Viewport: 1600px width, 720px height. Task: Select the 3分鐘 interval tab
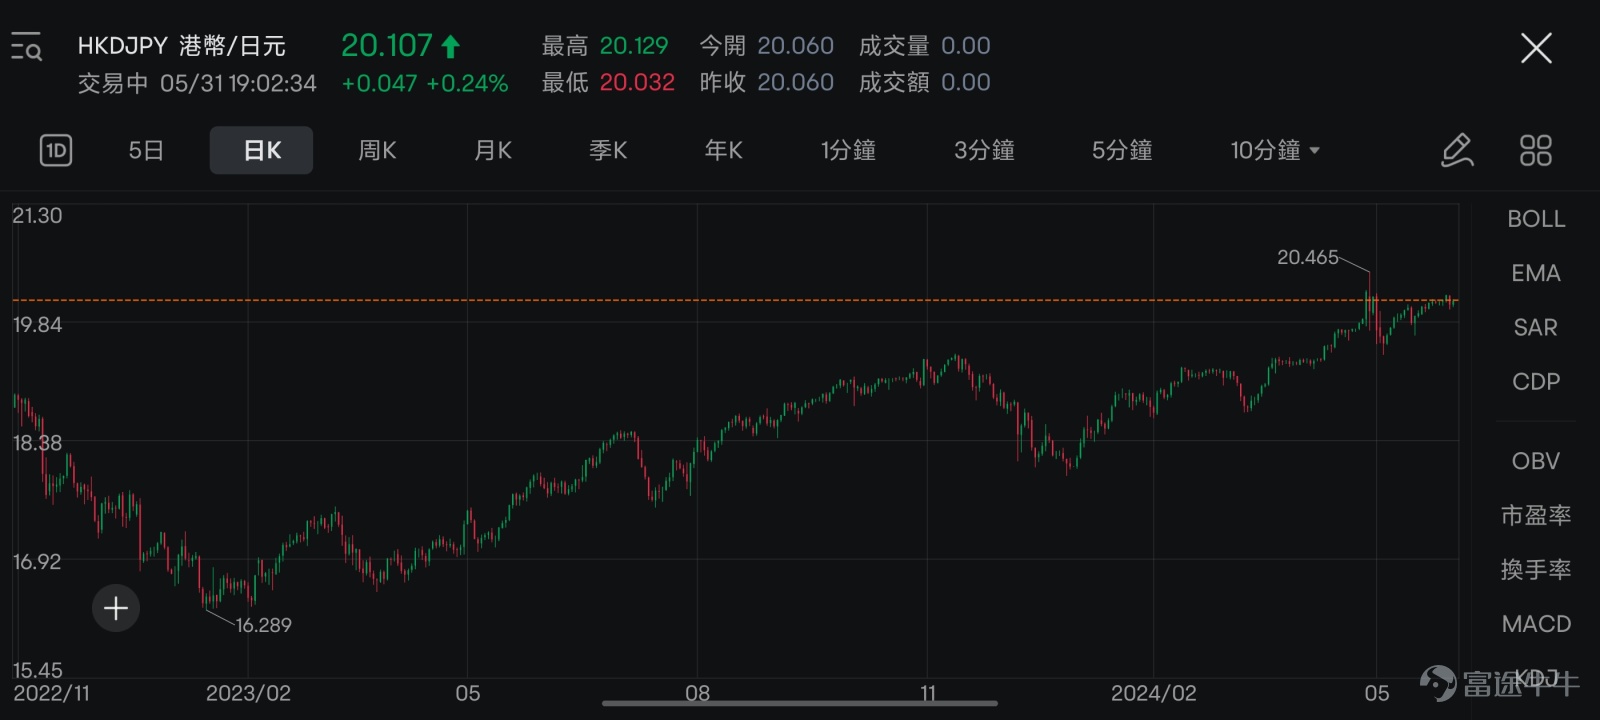point(984,150)
